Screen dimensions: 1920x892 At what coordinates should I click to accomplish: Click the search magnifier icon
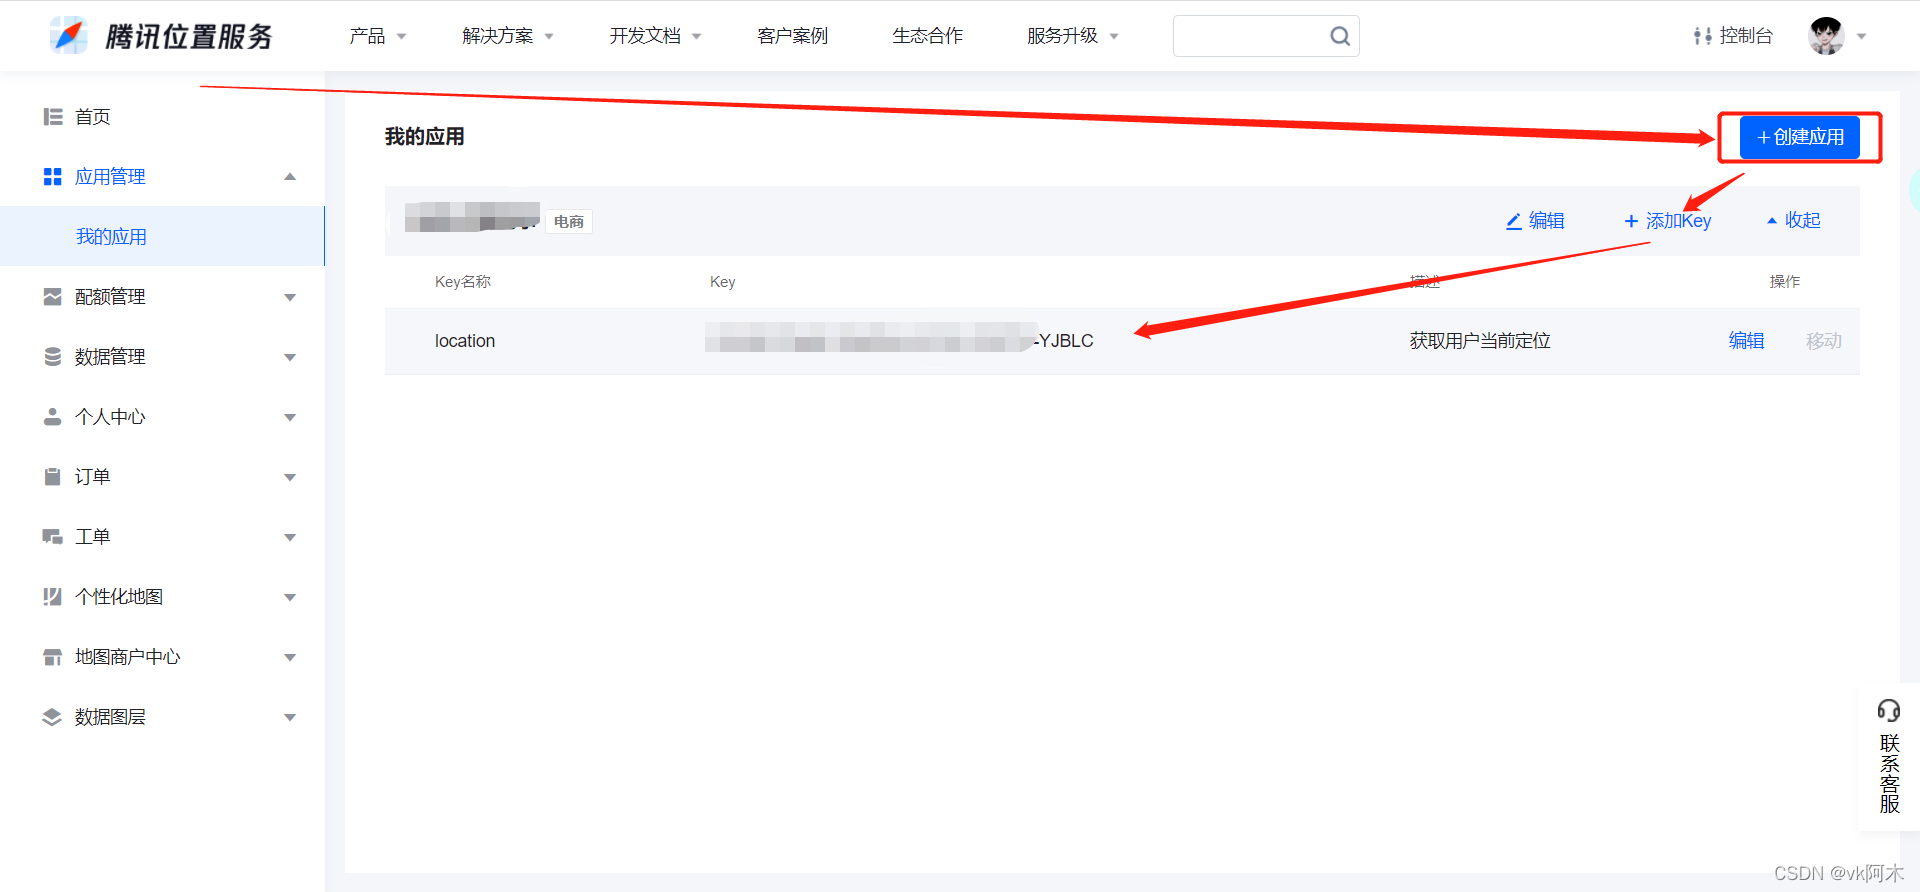click(x=1340, y=36)
